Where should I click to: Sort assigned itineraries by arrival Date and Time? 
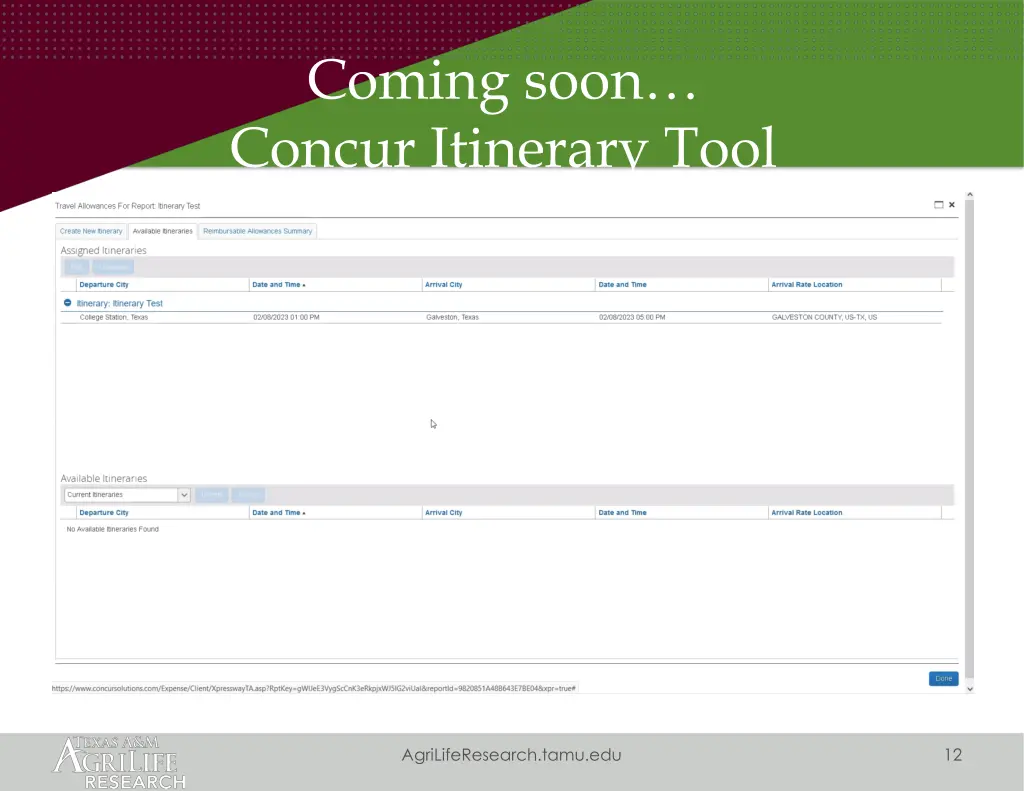[x=622, y=285]
